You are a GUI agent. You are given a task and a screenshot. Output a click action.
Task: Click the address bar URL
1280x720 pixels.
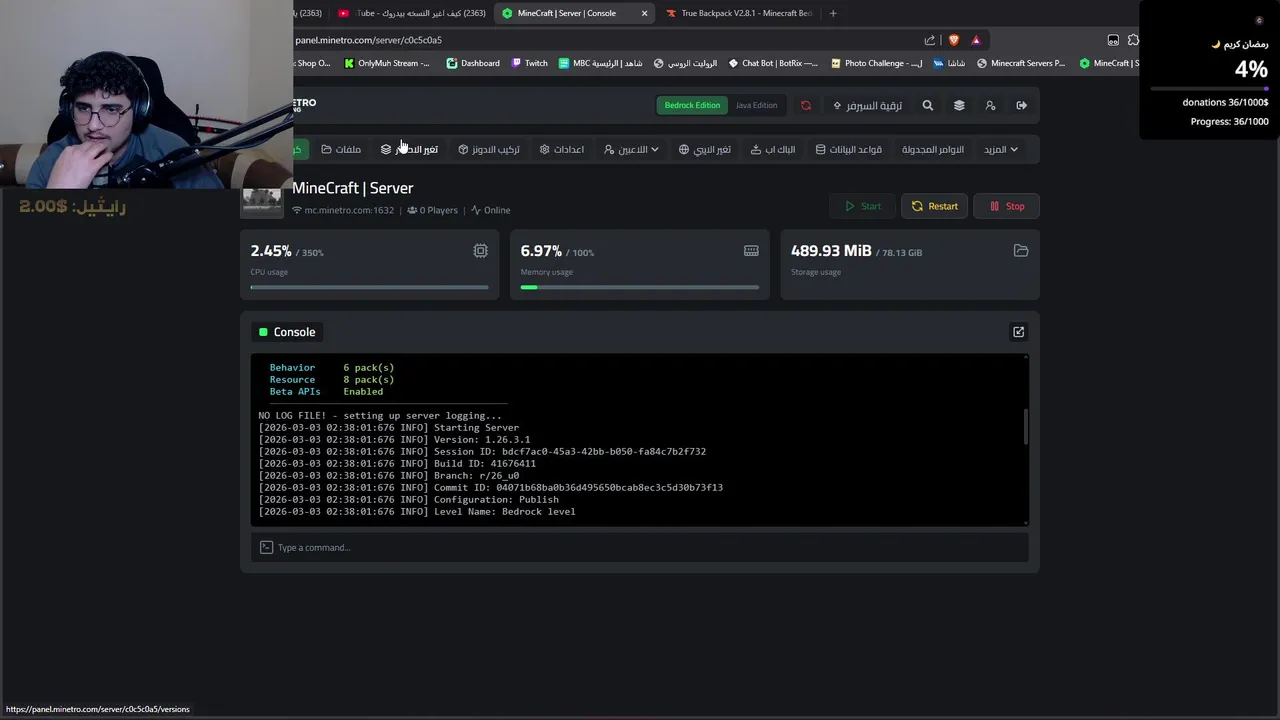point(368,40)
